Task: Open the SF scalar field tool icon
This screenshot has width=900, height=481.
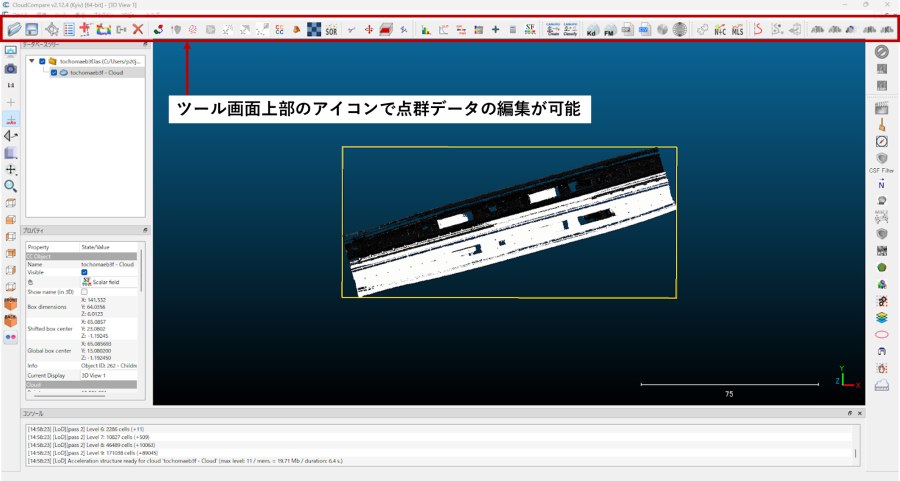Action: tap(530, 29)
